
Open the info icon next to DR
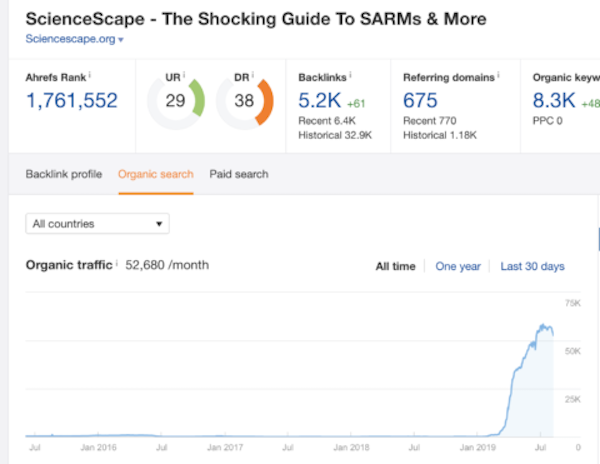click(253, 74)
